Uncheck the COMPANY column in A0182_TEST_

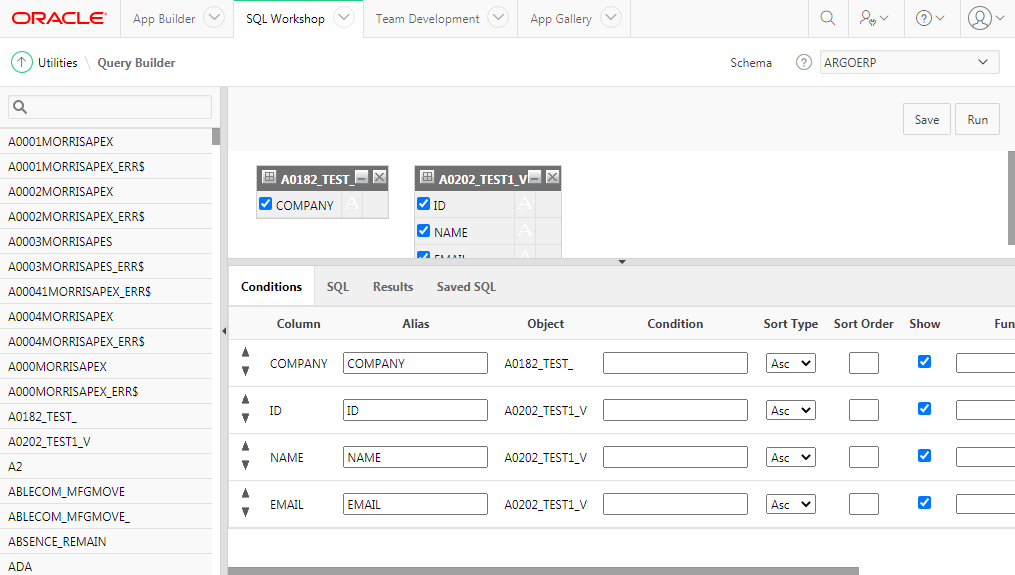point(265,204)
